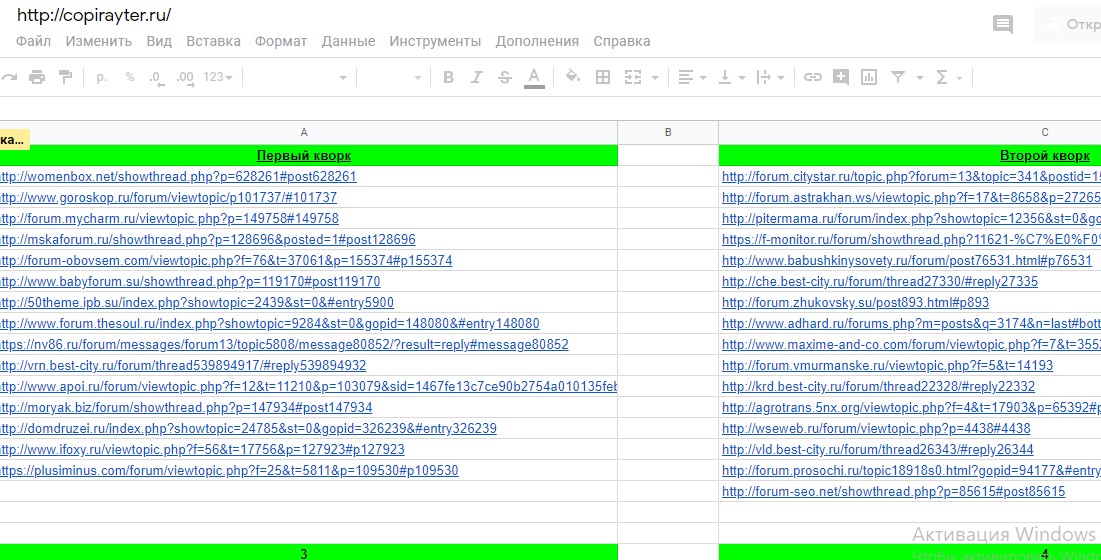Open the forum.citystar.ru topic link
1101x560 pixels.
click(911, 177)
